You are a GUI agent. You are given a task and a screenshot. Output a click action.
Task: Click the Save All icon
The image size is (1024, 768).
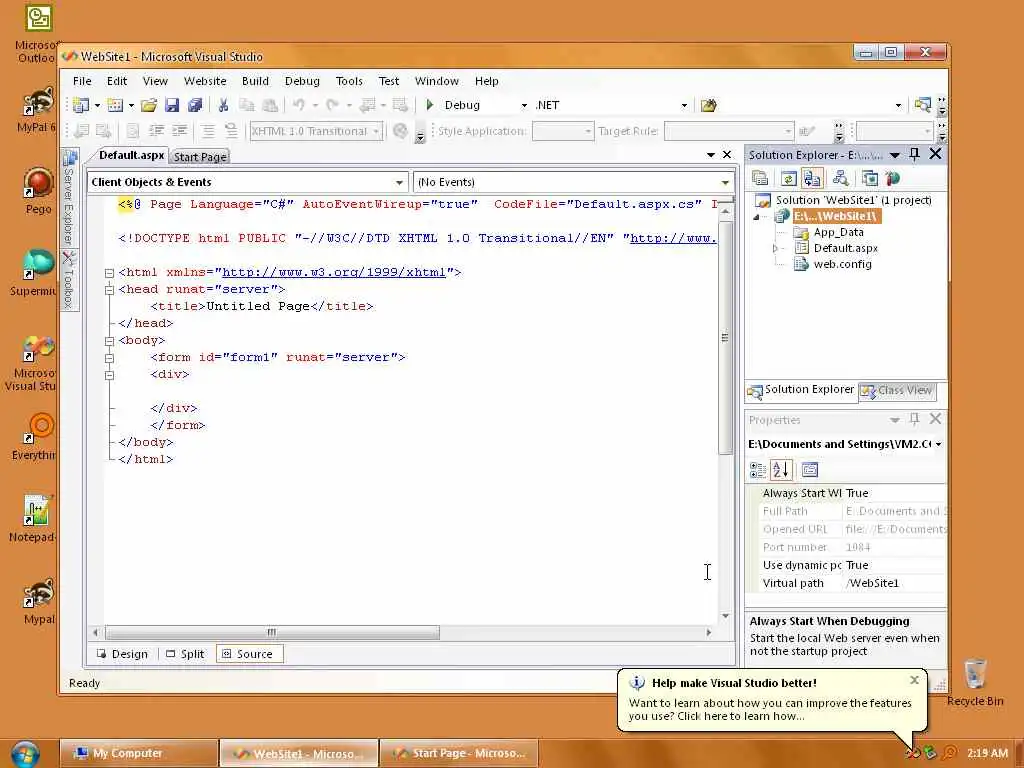click(195, 105)
